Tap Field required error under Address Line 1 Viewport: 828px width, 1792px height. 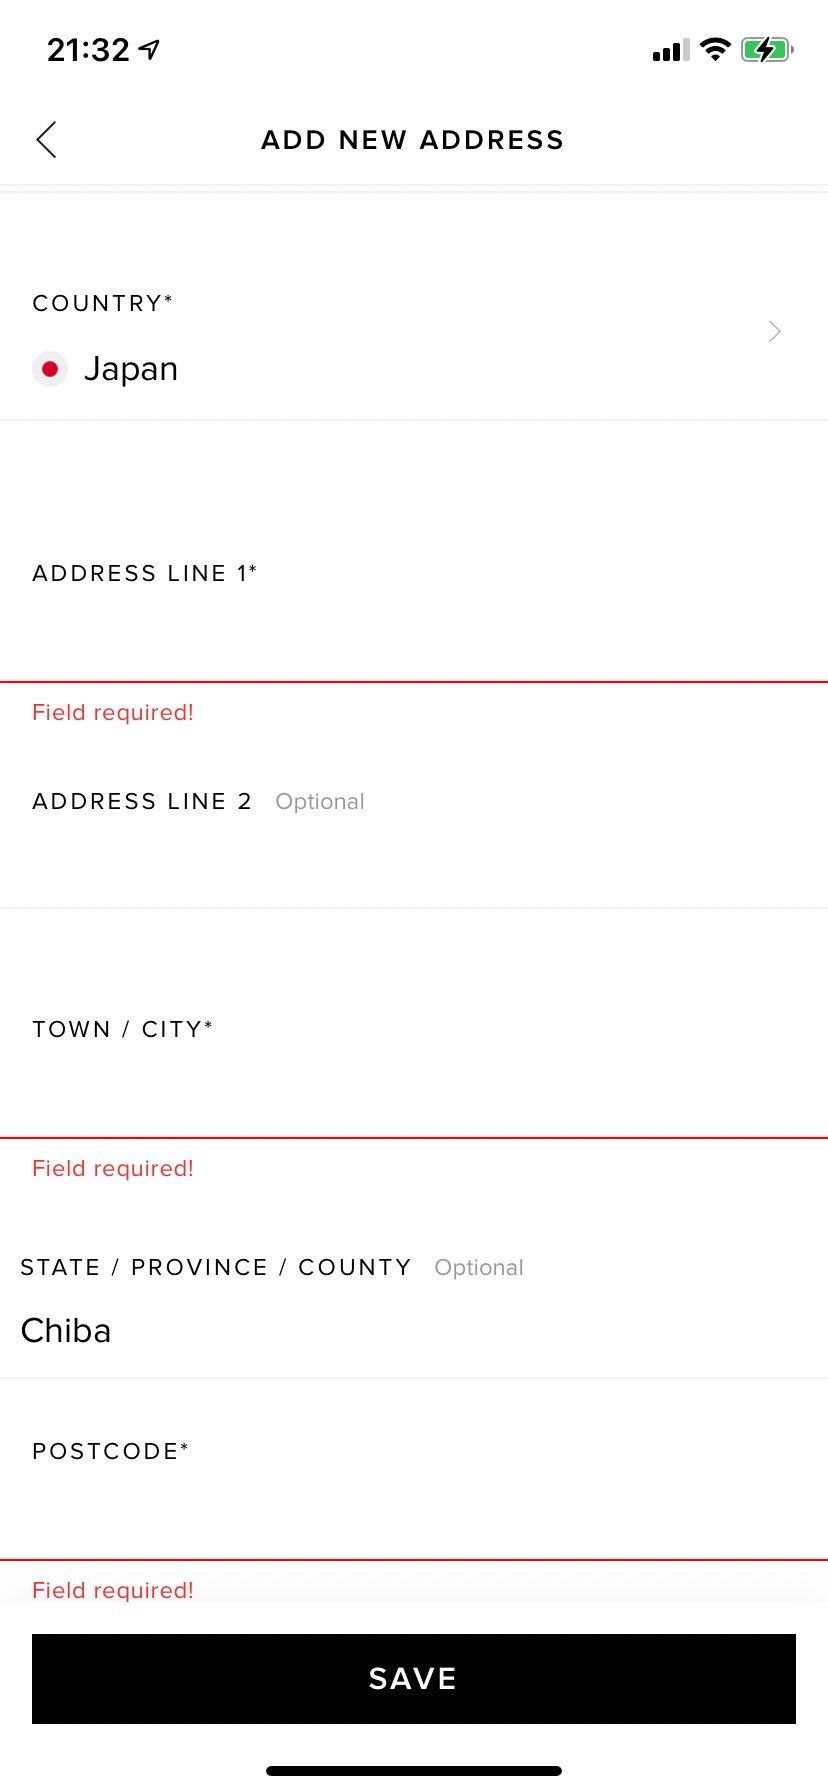pyautogui.click(x=113, y=712)
